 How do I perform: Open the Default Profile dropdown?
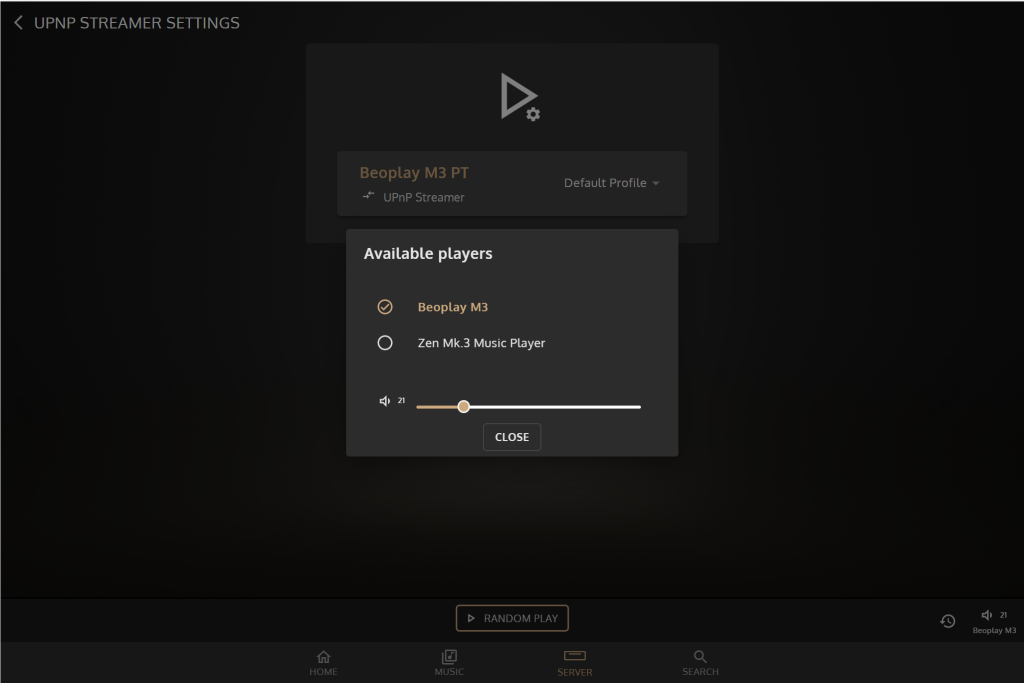pos(611,183)
